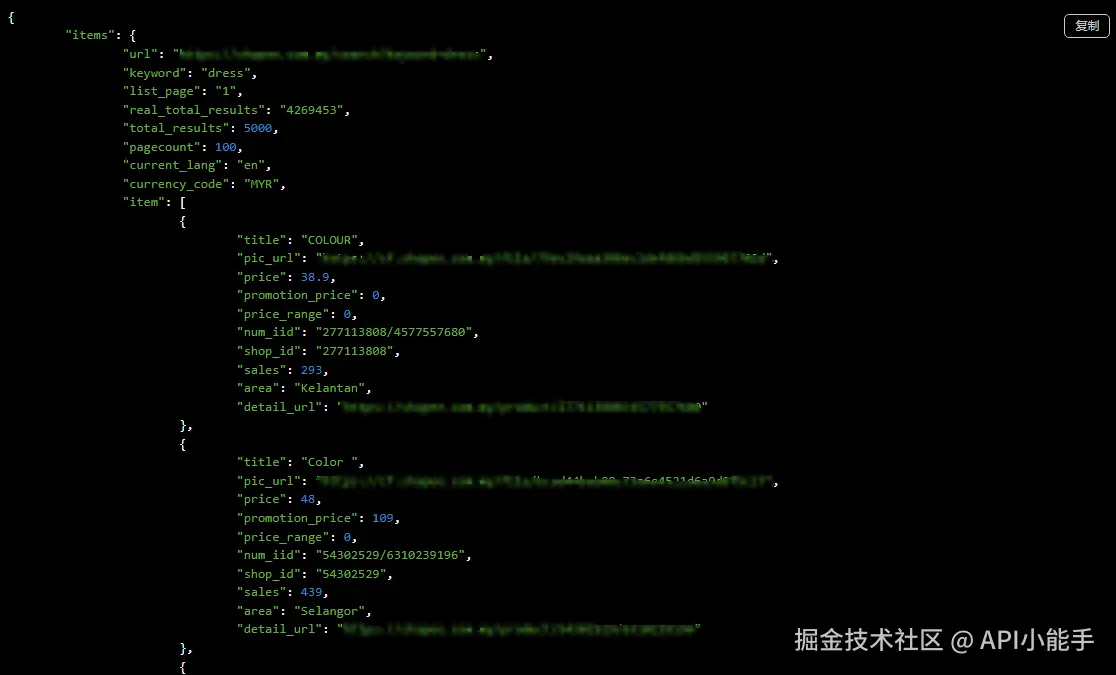Click the total_results number 5000
The width and height of the screenshot is (1116, 675).
(x=258, y=128)
